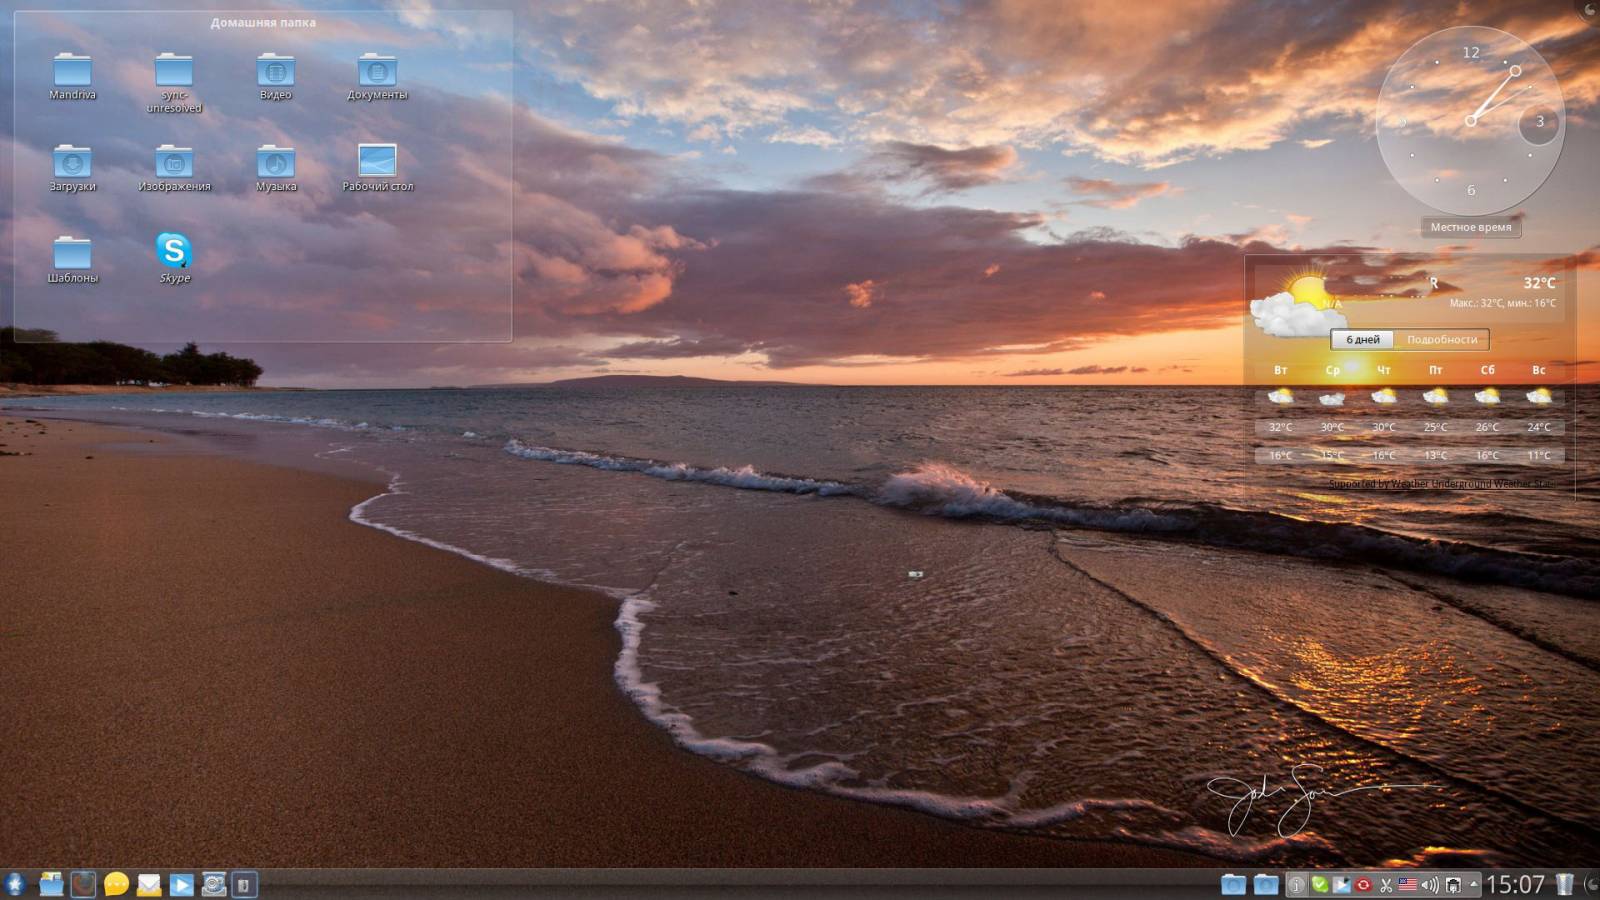This screenshot has width=1600, height=900.
Task: Click the green Skype status tray icon
Action: click(1319, 885)
